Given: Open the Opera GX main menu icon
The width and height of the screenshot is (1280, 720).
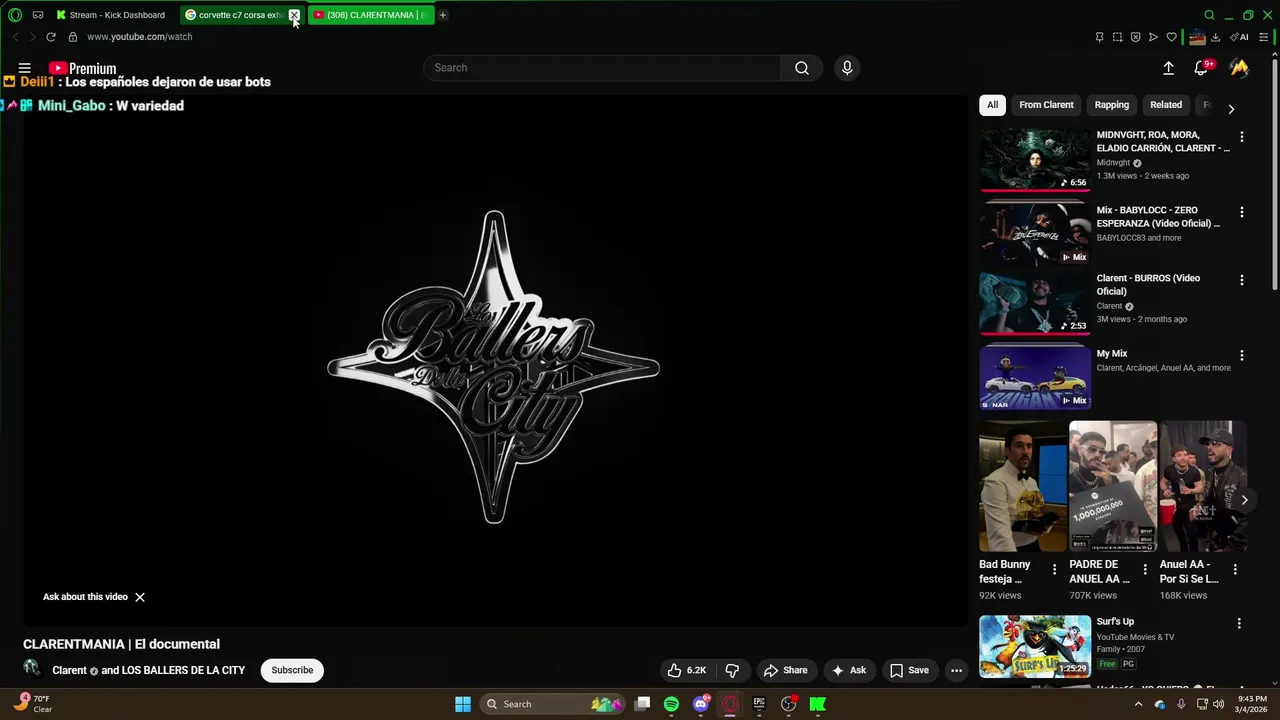Looking at the screenshot, I should [15, 15].
